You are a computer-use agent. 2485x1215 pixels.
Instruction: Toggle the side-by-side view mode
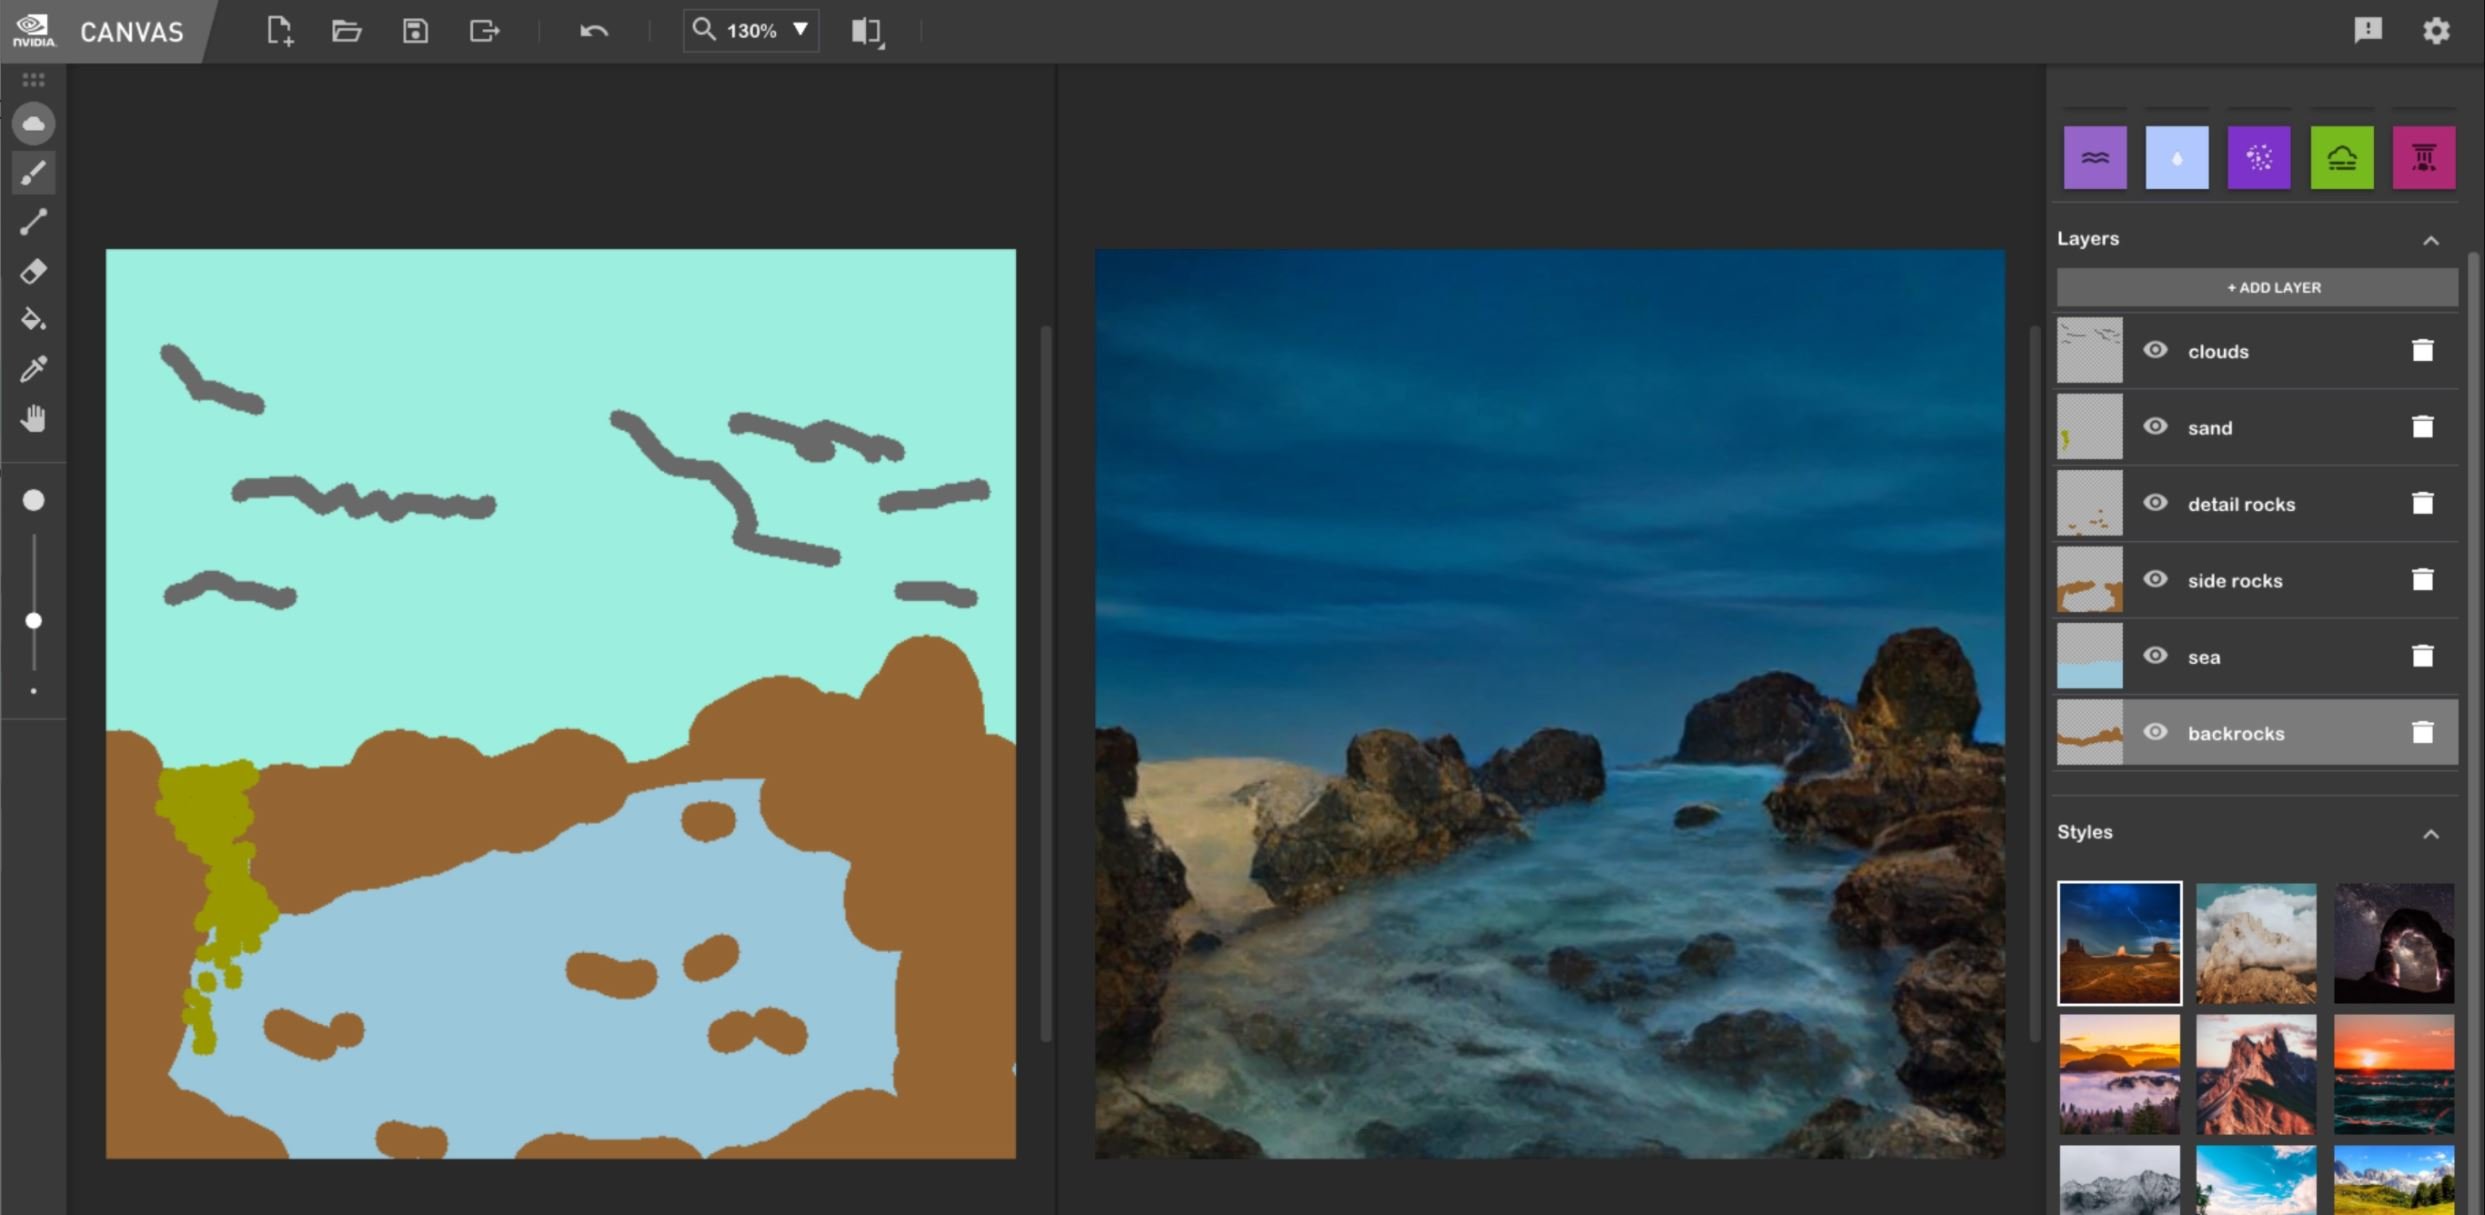(865, 31)
